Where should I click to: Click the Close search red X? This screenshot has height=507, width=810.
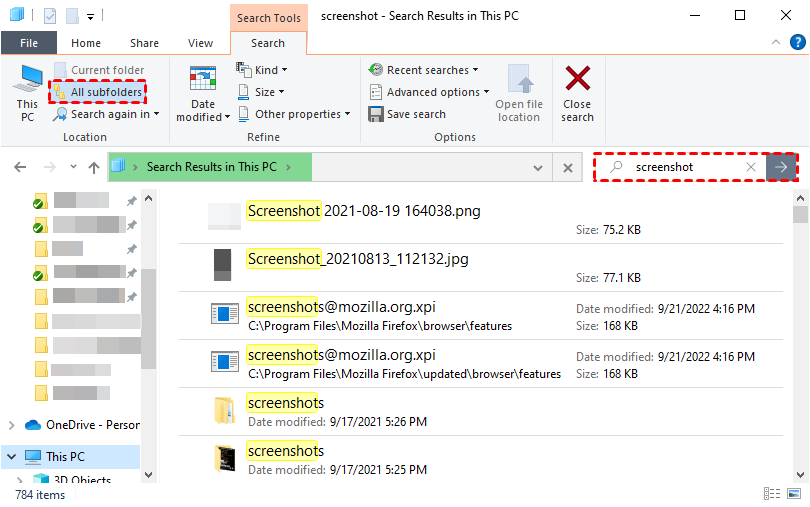click(577, 92)
